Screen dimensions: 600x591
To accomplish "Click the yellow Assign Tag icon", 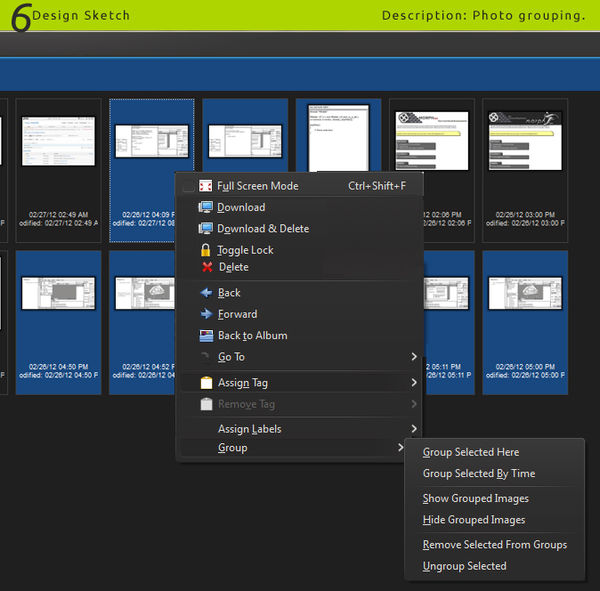I will 206,383.
